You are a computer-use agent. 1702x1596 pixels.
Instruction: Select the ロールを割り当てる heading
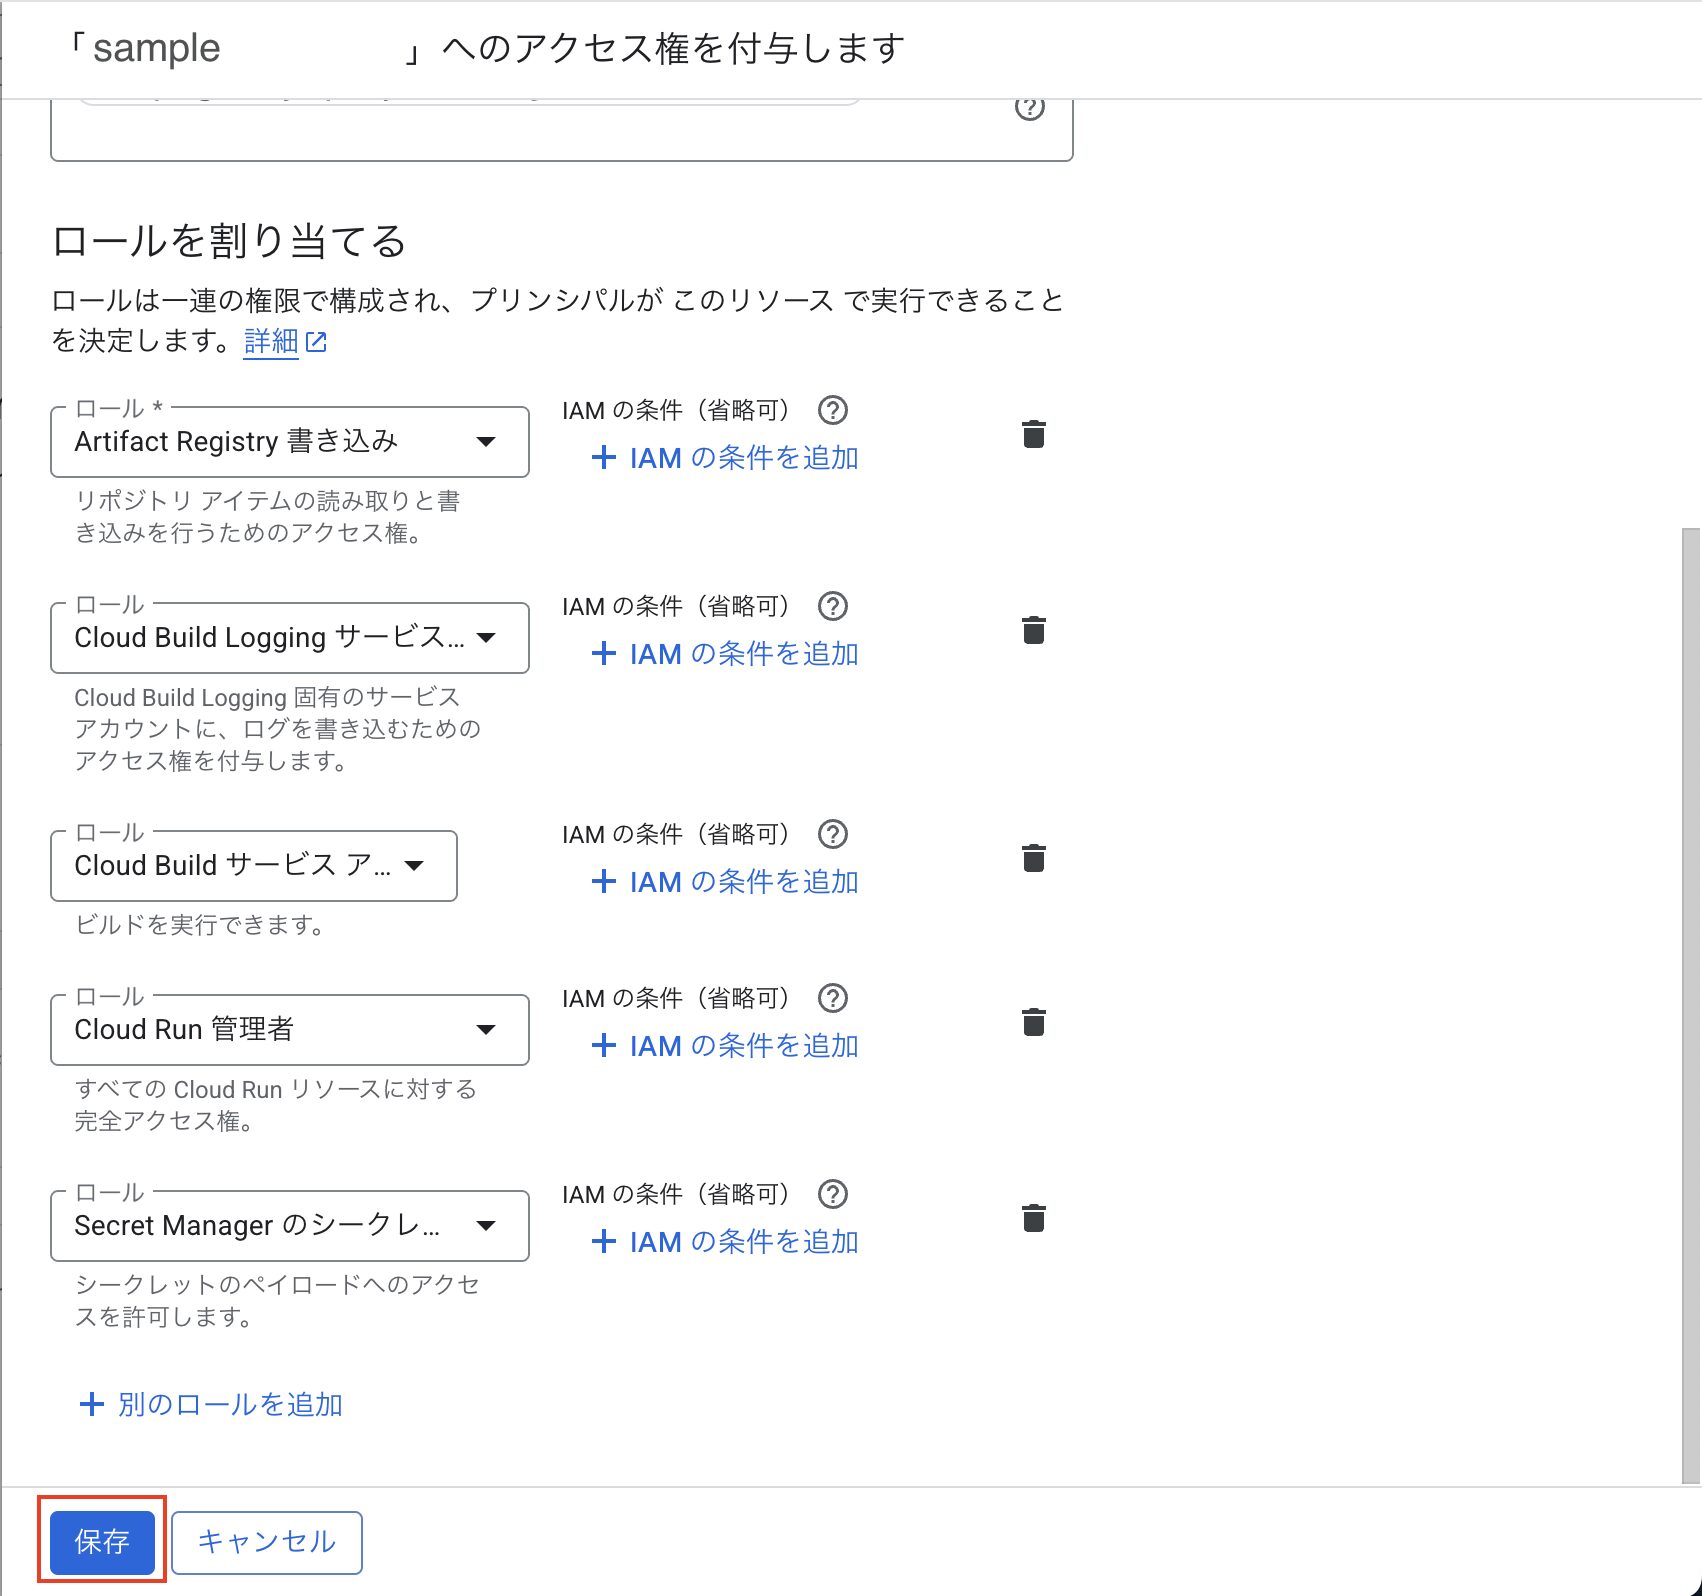click(x=229, y=241)
